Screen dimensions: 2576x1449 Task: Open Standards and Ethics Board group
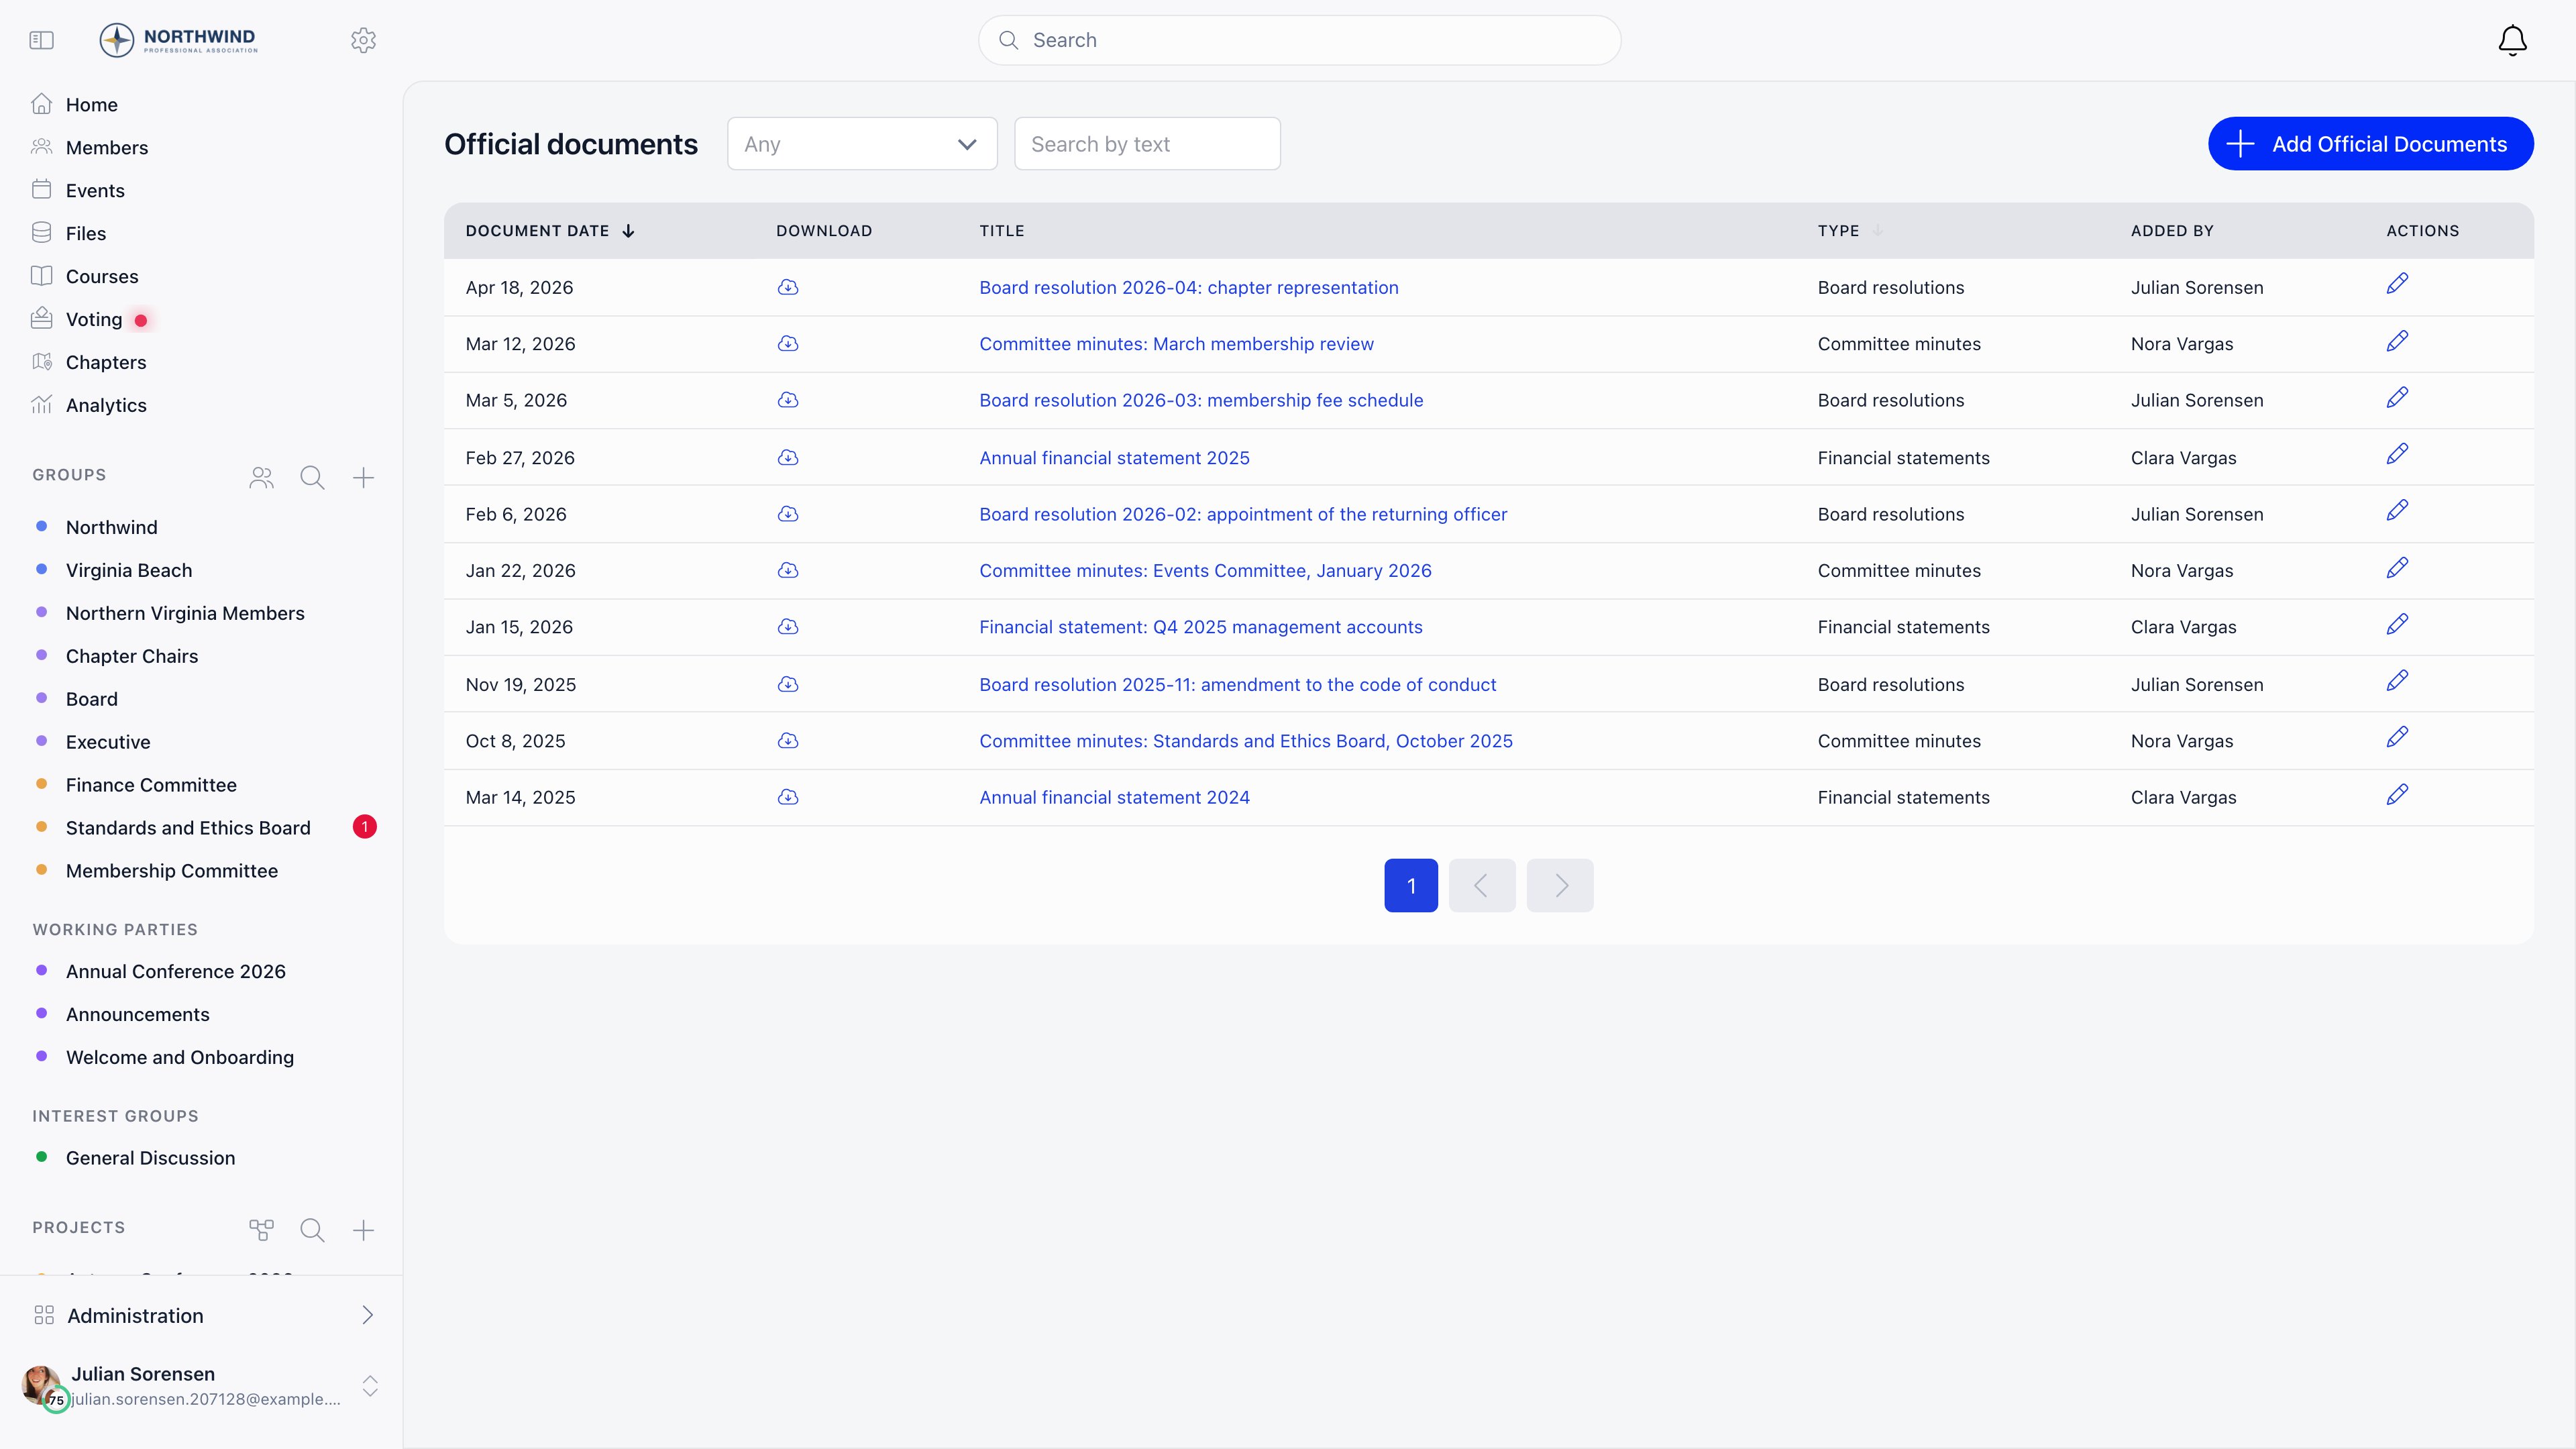(188, 828)
